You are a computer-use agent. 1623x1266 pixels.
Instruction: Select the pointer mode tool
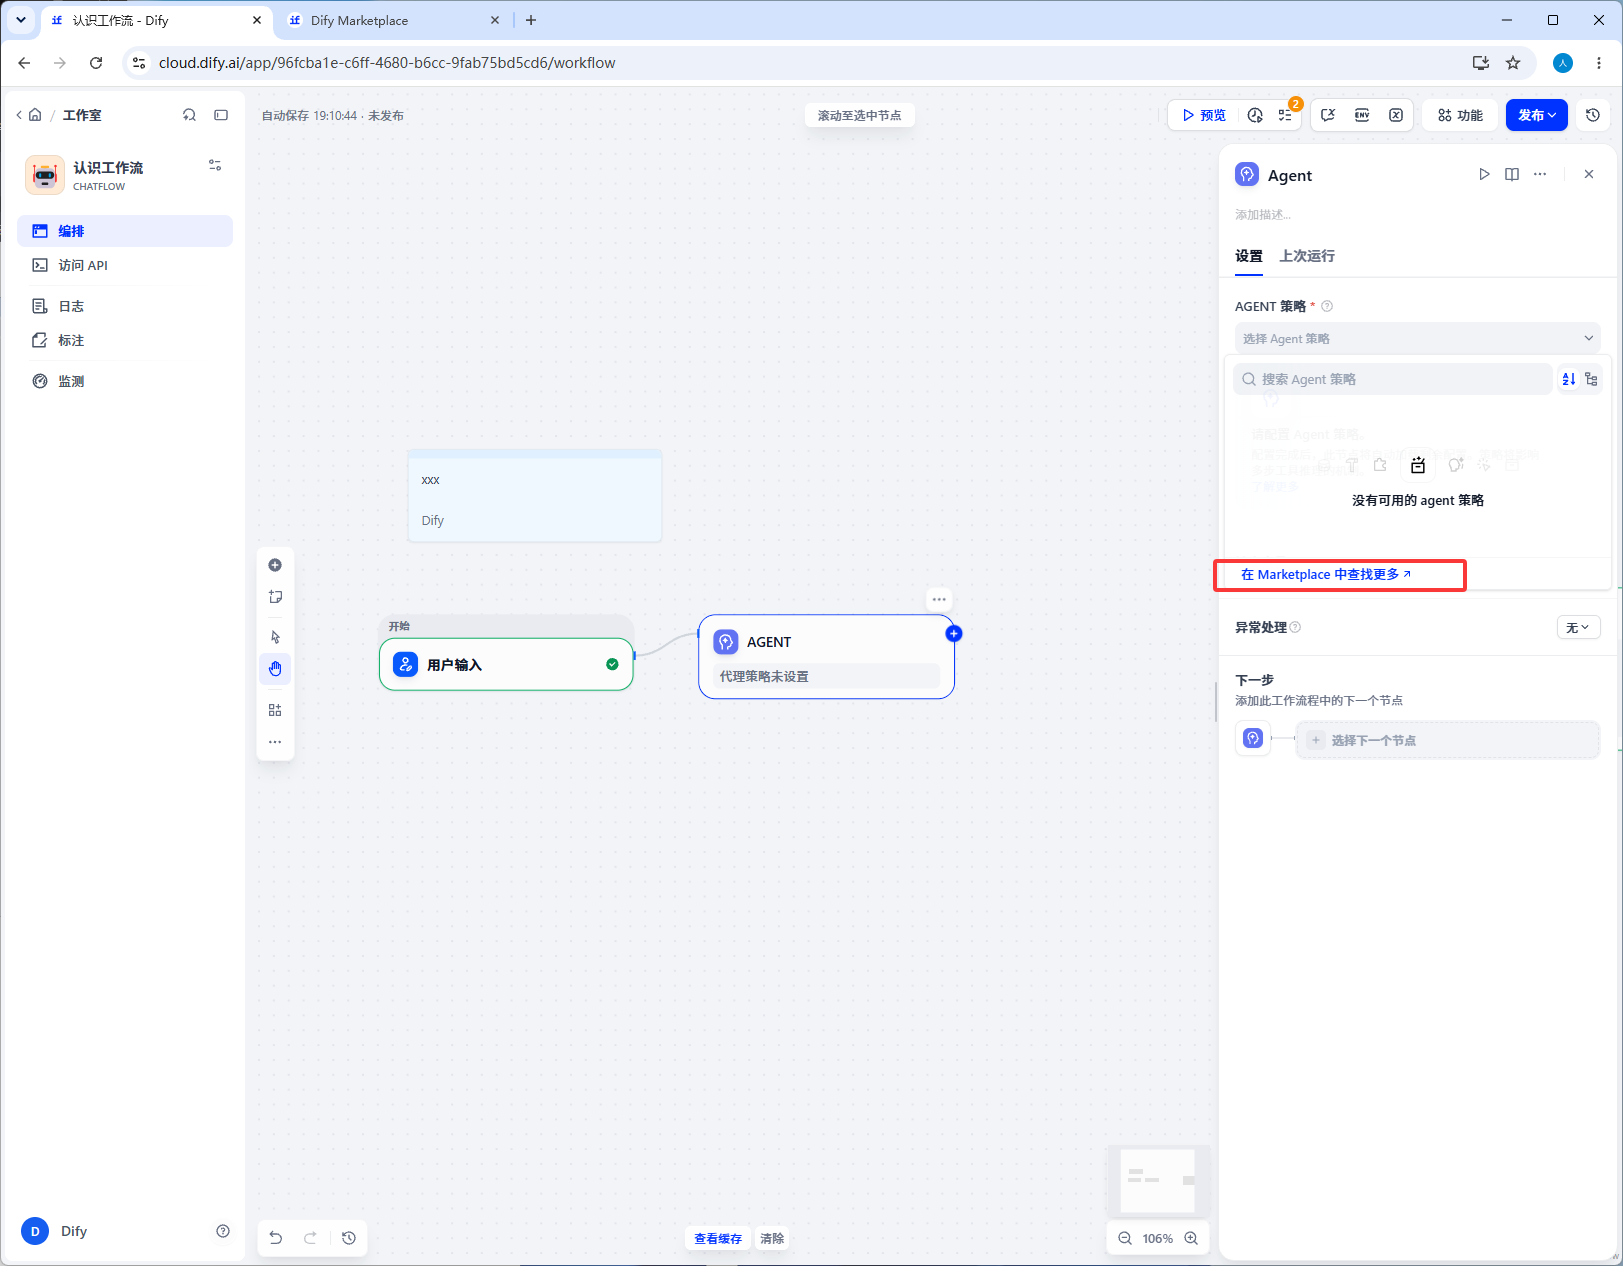click(275, 637)
